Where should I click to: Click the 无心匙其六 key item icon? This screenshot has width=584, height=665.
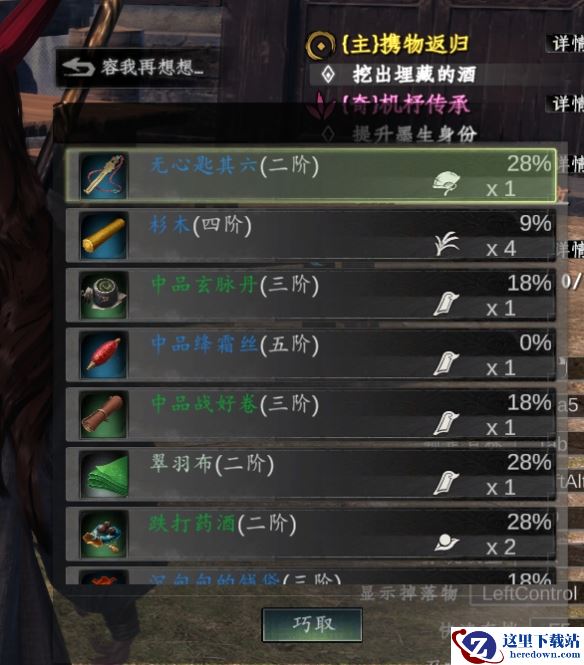coord(103,176)
